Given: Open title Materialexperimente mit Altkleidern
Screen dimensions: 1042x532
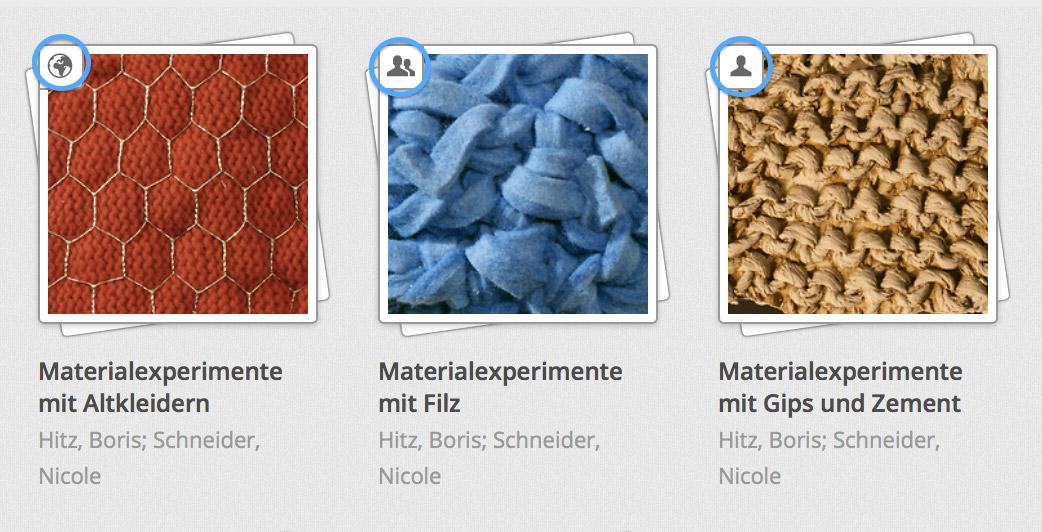Looking at the screenshot, I should coord(161,387).
